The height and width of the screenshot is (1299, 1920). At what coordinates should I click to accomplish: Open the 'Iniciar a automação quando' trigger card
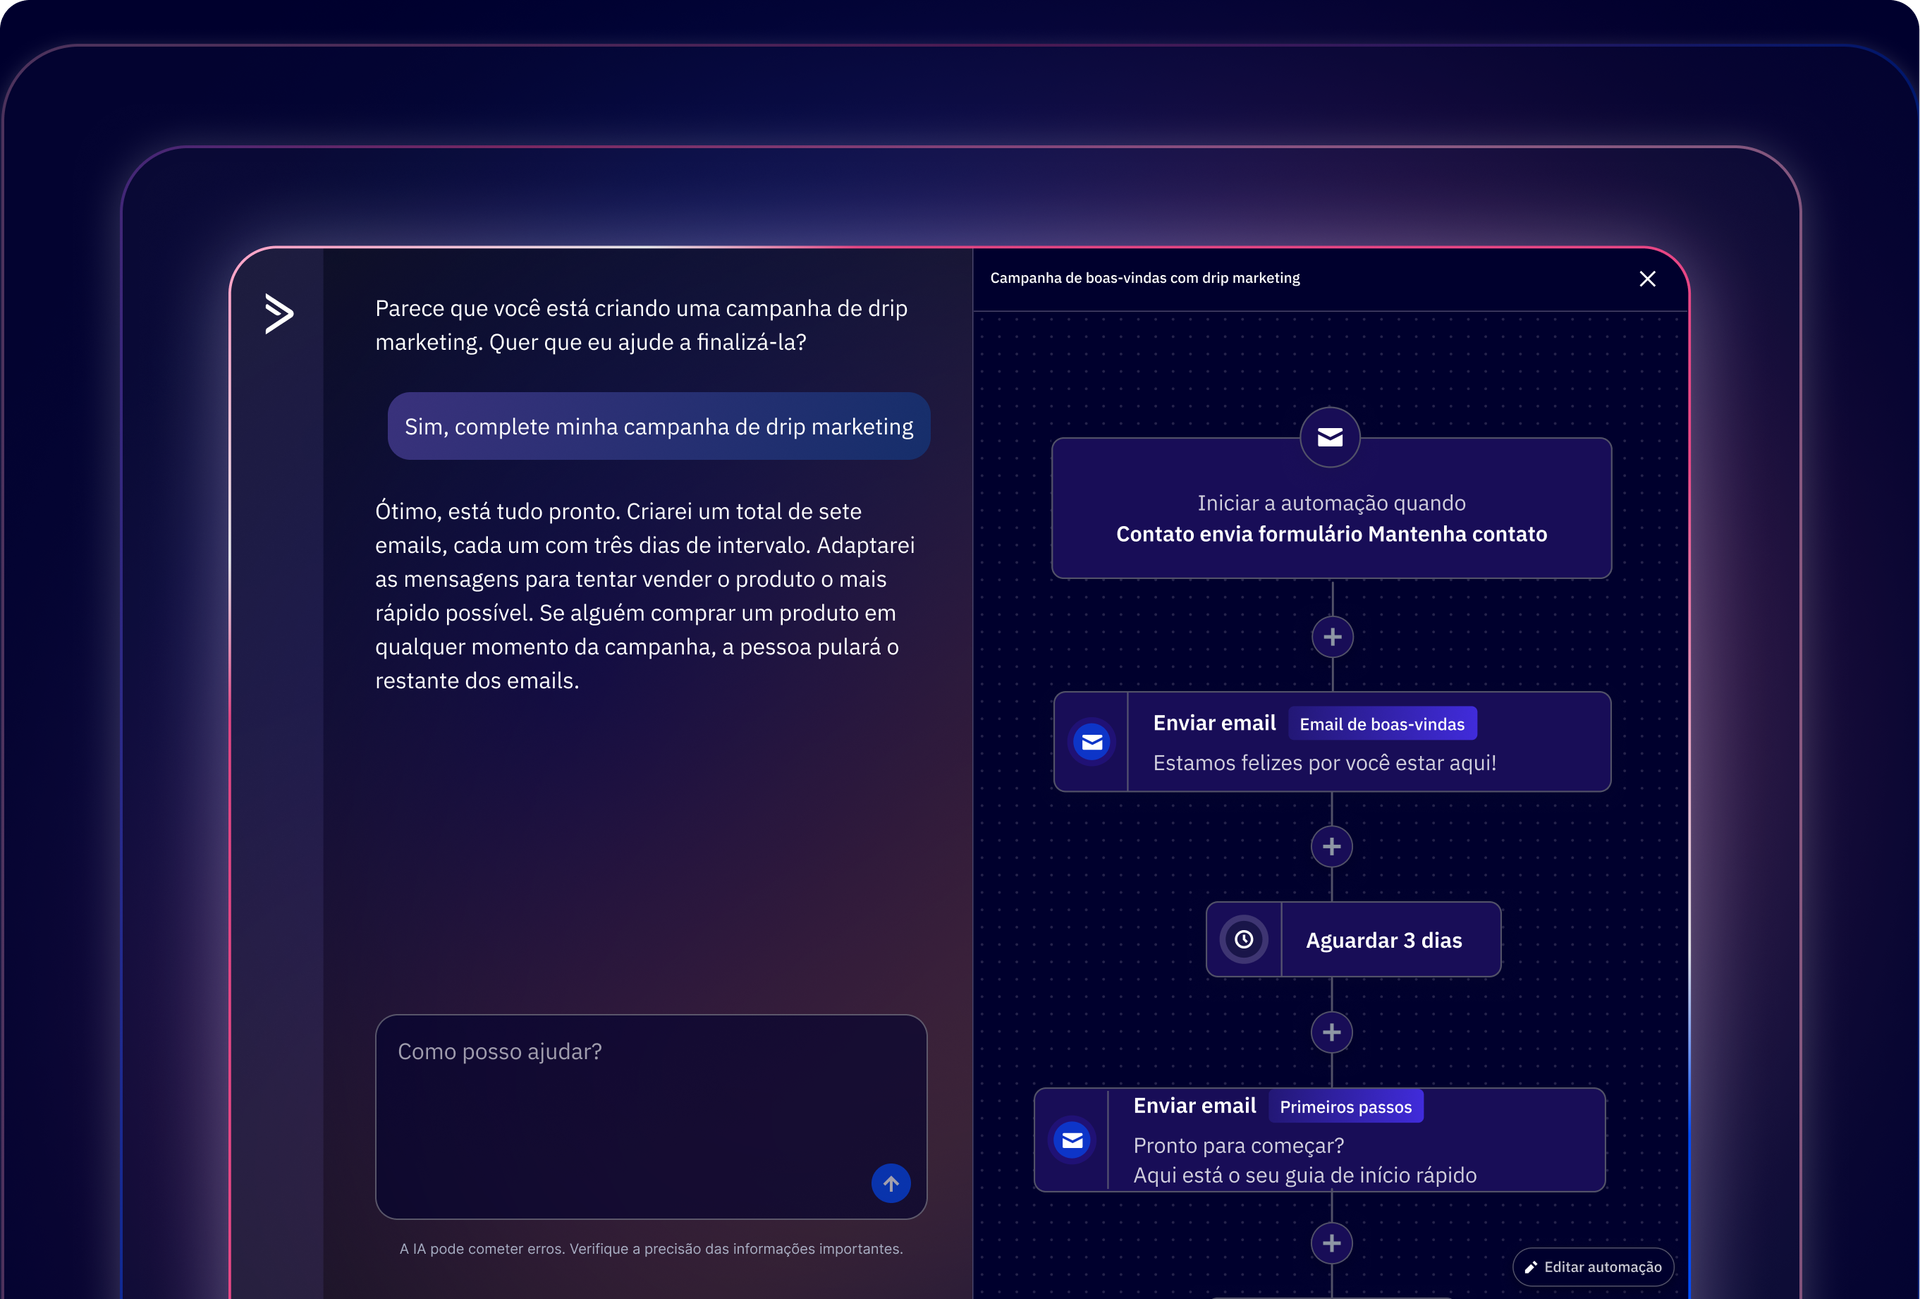click(1331, 520)
